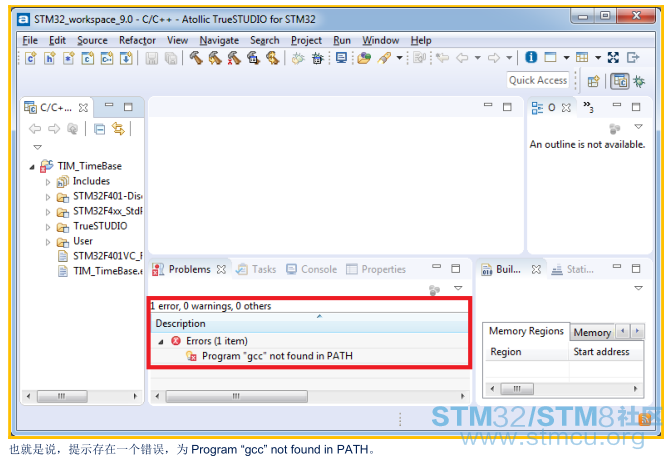Click the back arrow in project explorer
This screenshot has width=669, height=462.
[35, 129]
